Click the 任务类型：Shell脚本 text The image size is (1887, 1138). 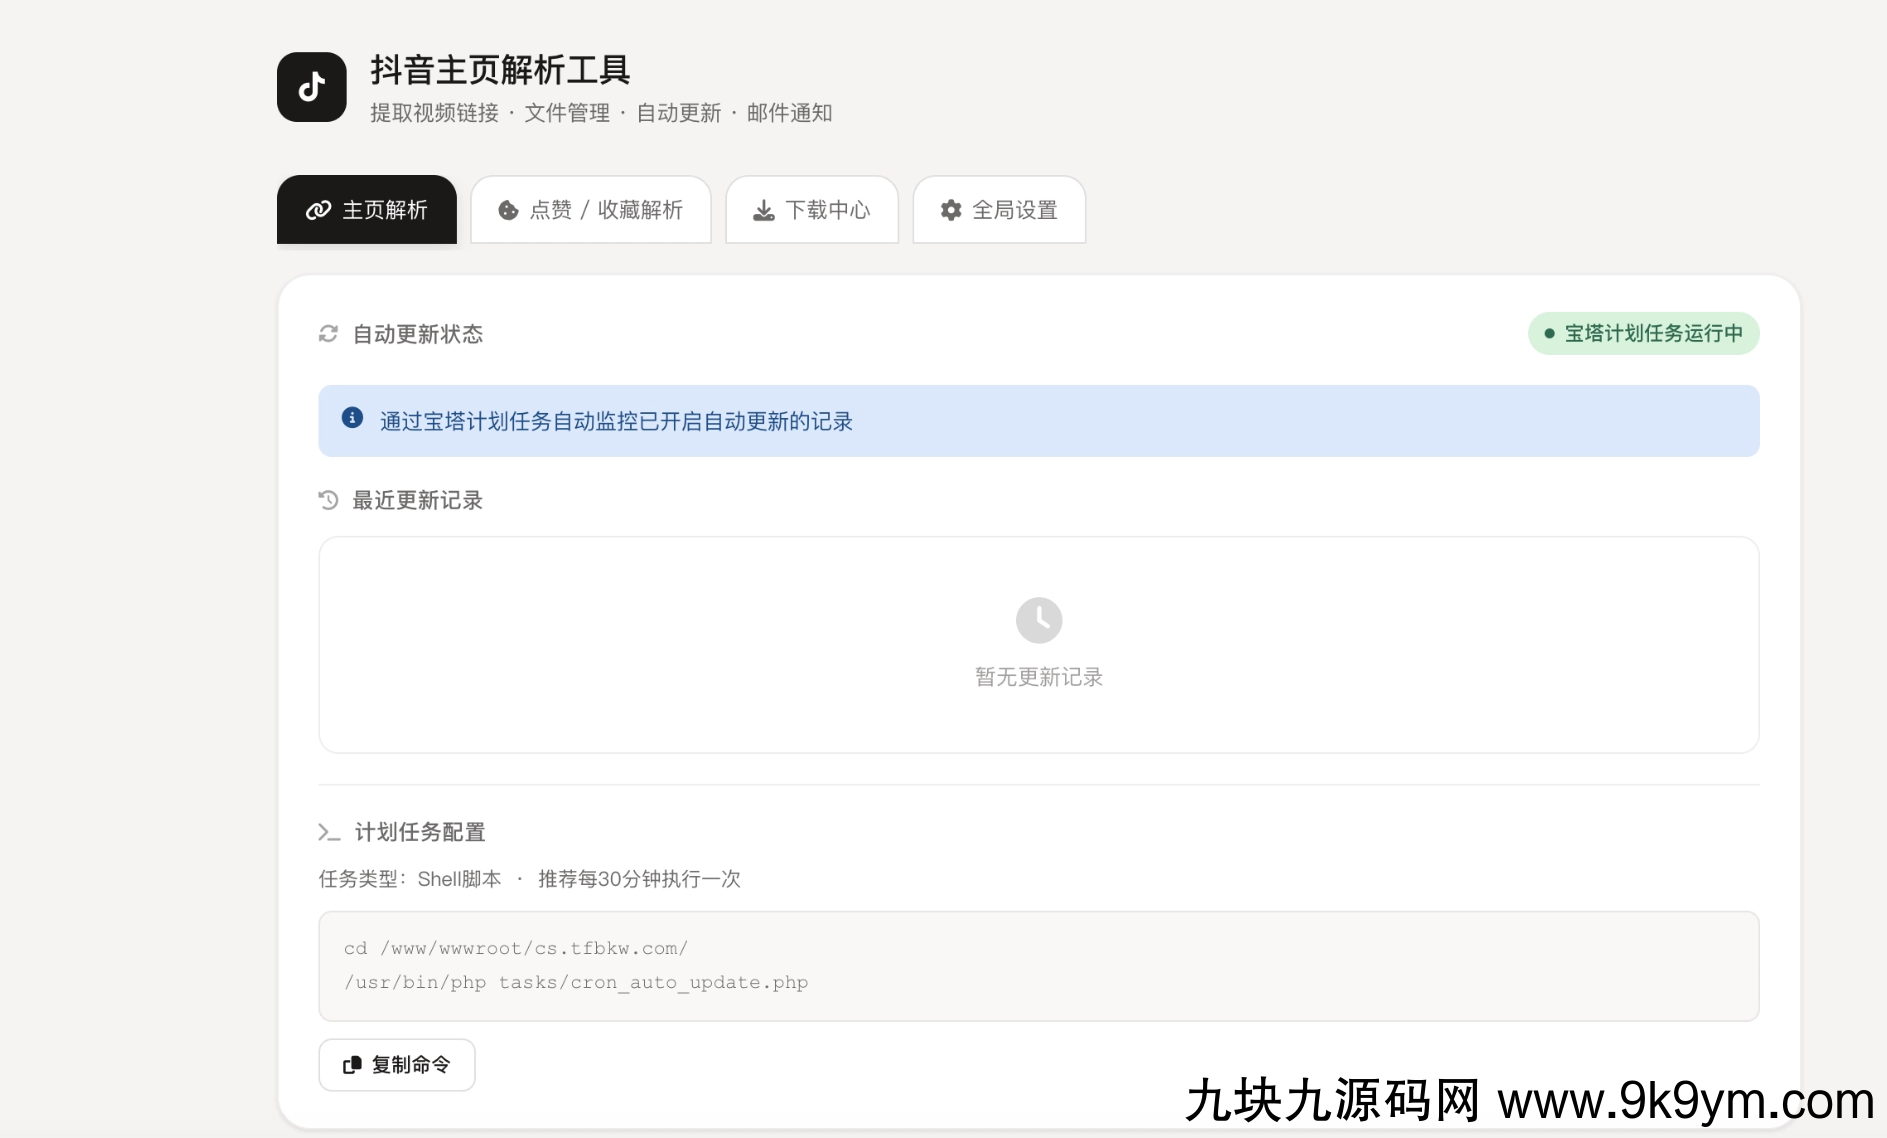click(x=410, y=879)
